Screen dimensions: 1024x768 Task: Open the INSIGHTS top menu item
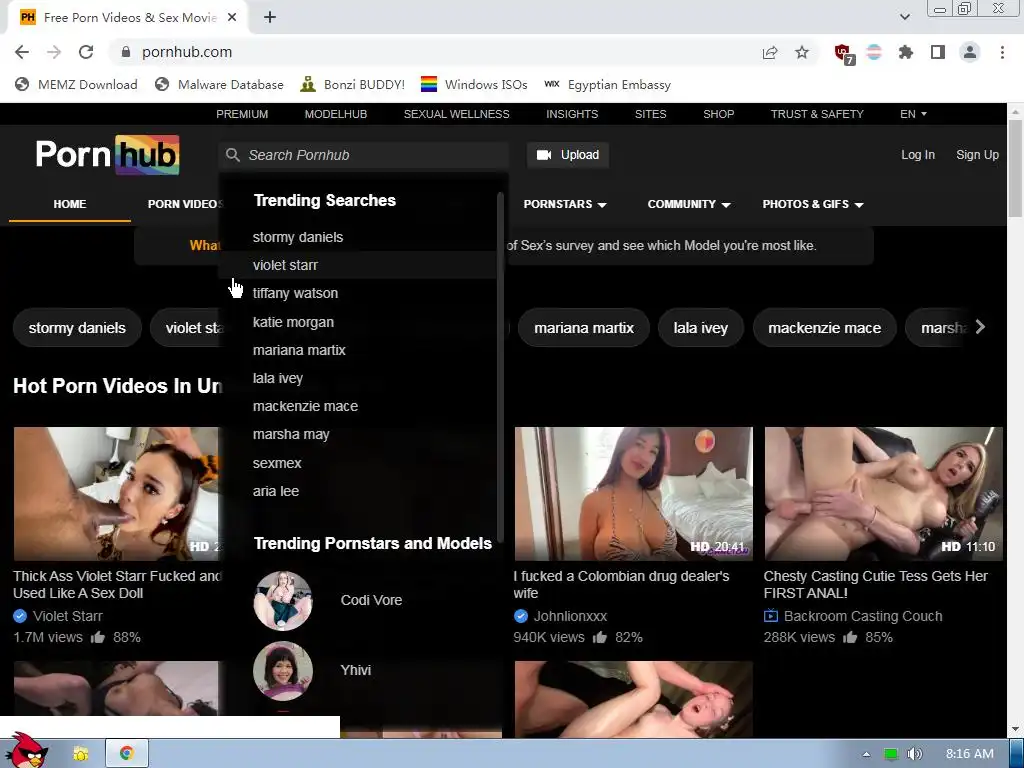coord(572,114)
